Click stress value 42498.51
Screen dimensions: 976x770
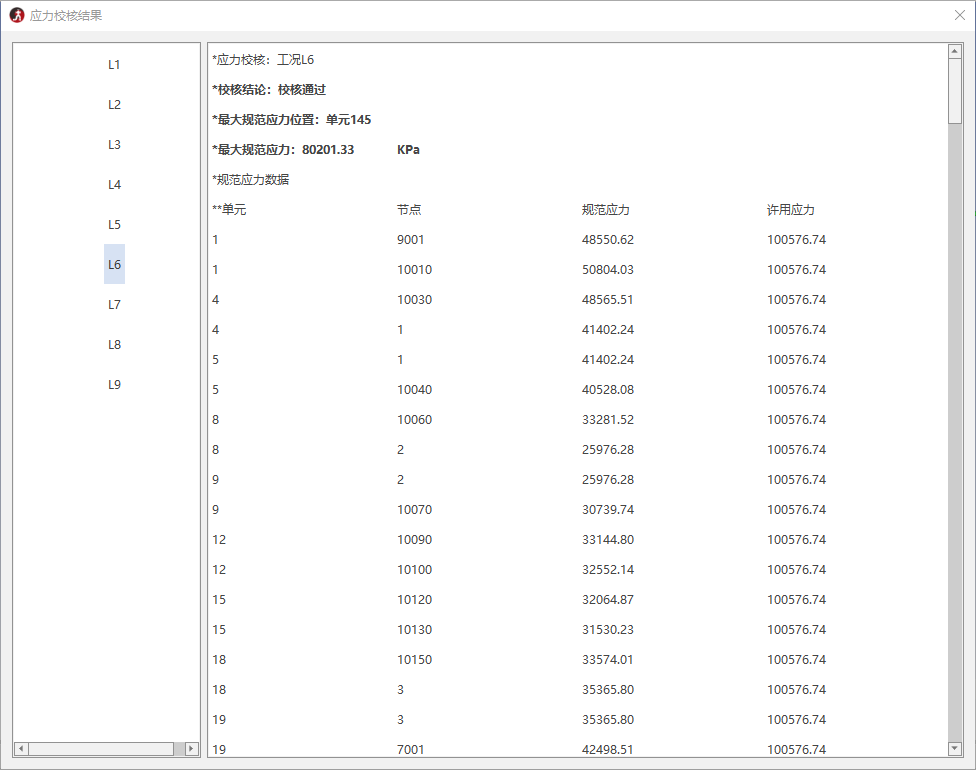click(608, 749)
